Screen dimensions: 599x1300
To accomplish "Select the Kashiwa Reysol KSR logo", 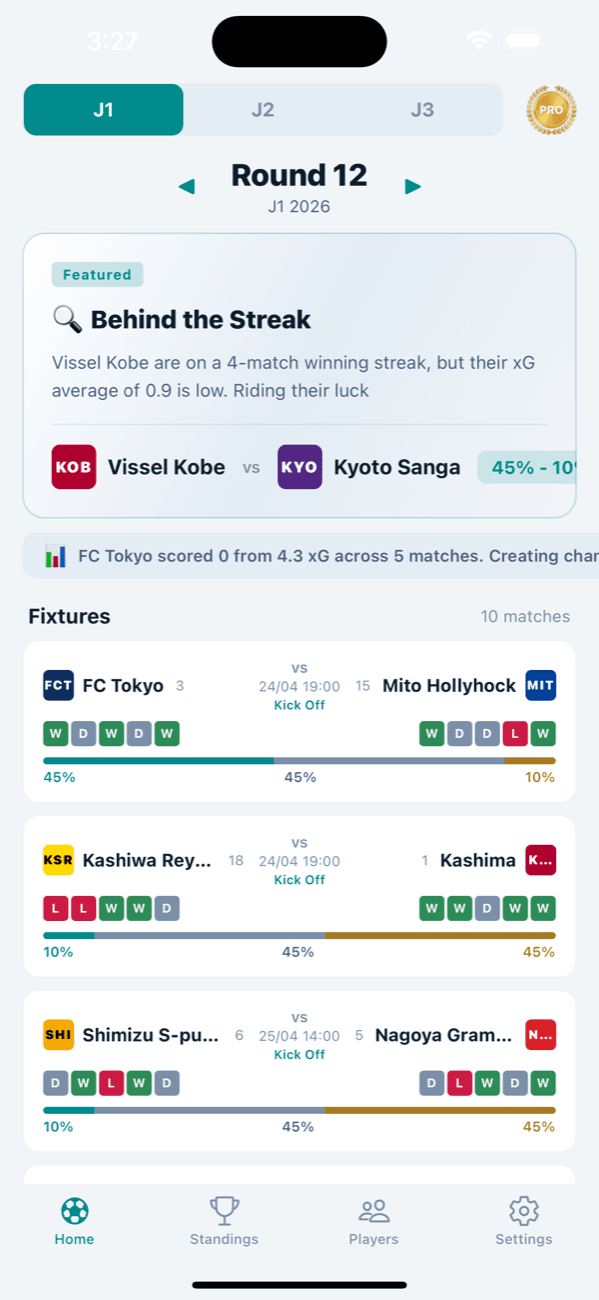I will (x=58, y=860).
